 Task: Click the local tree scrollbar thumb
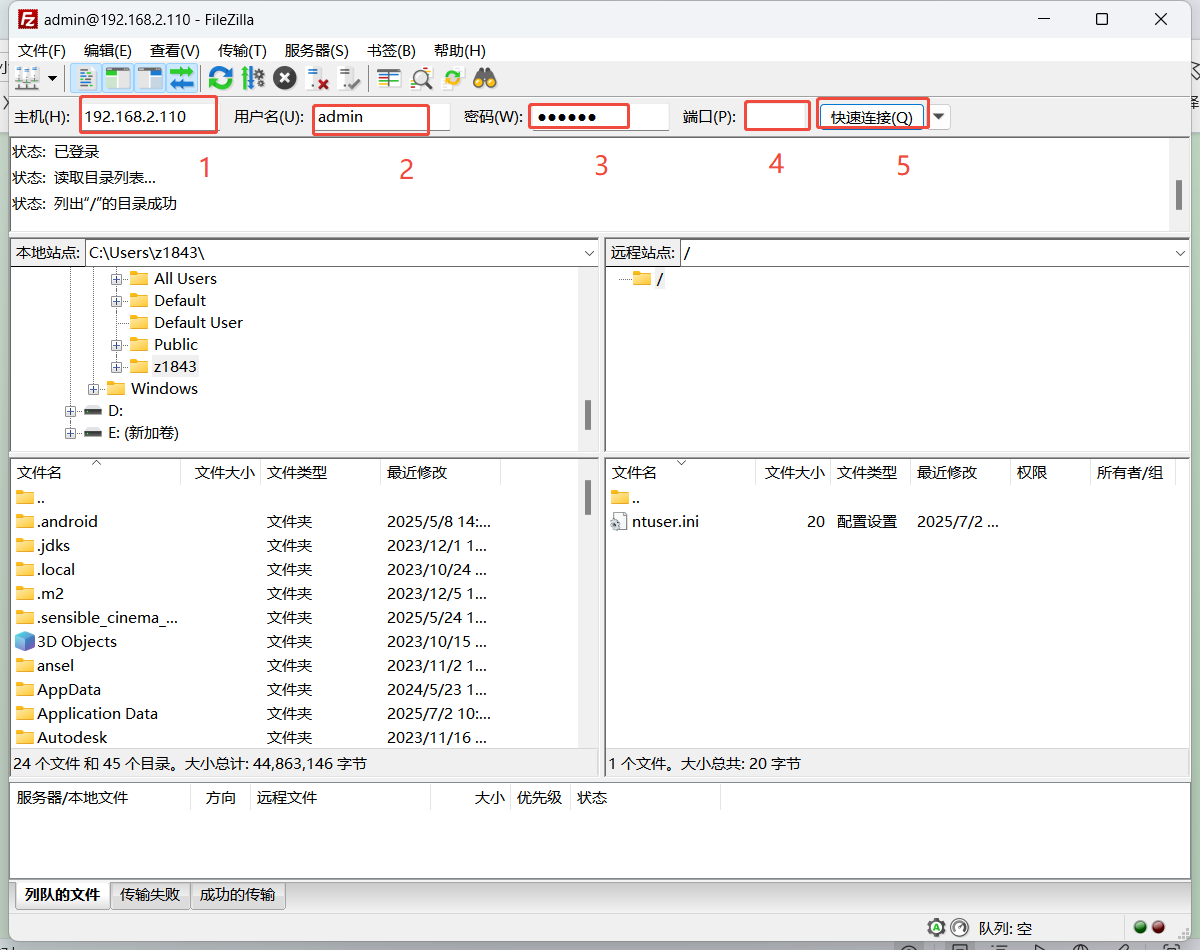(588, 414)
